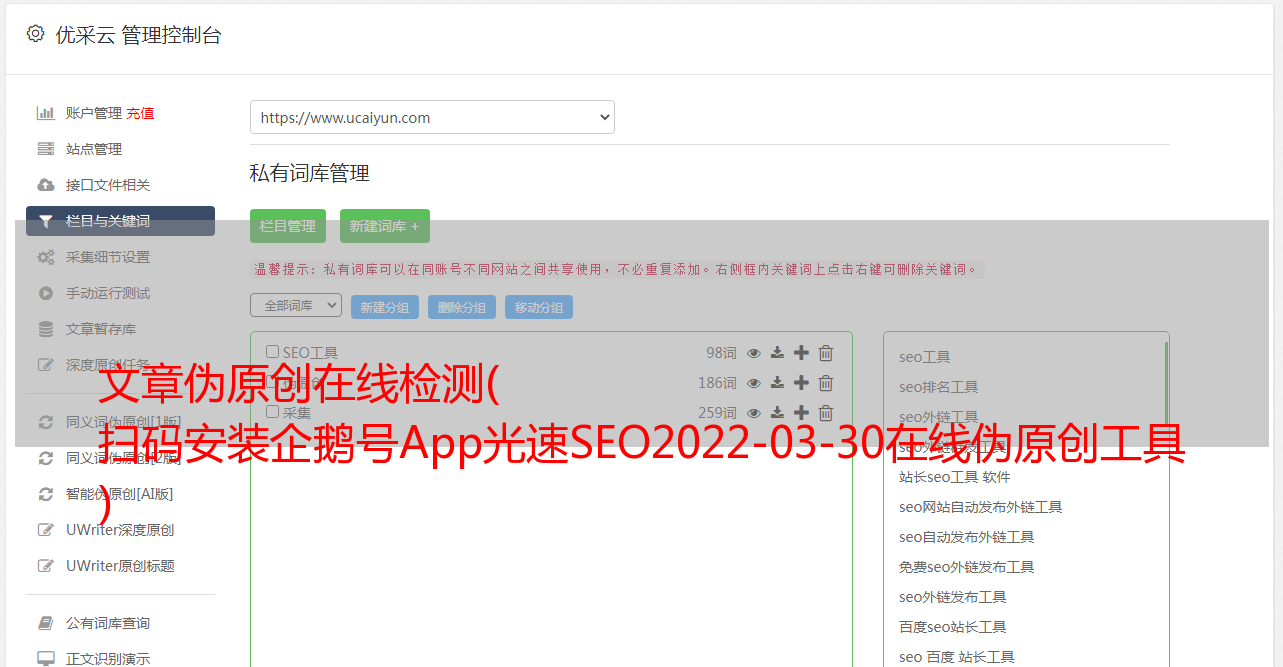Open 同义词伪原创[1版] in the sidebar
This screenshot has width=1283, height=667.
[x=124, y=422]
